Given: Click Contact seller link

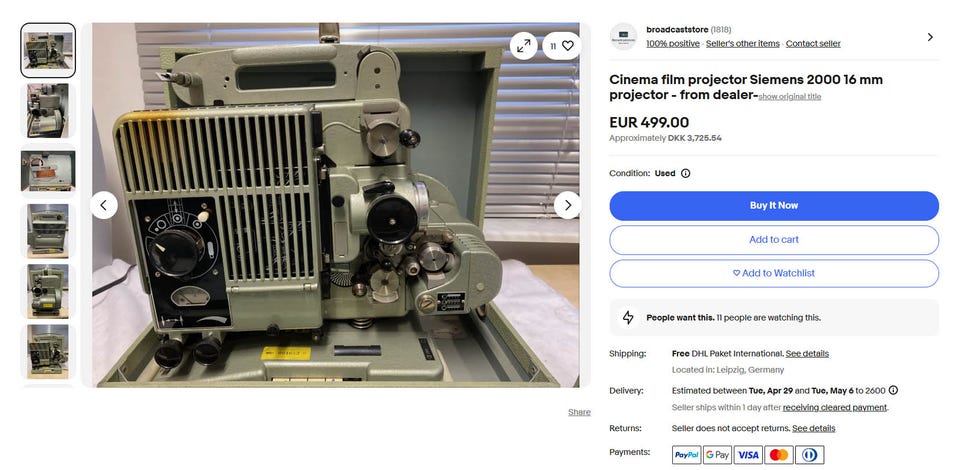Looking at the screenshot, I should (813, 43).
